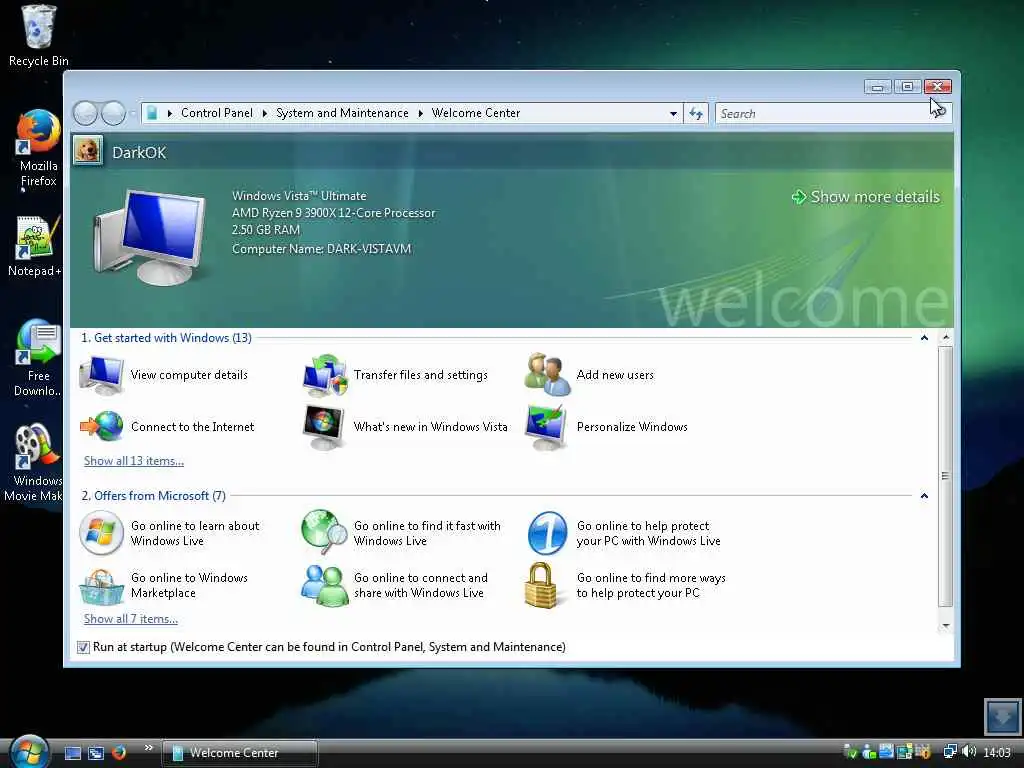Viewport: 1024px width, 768px height.
Task: Click the Computer Name: DARK-VISTAVM text
Action: 321,249
